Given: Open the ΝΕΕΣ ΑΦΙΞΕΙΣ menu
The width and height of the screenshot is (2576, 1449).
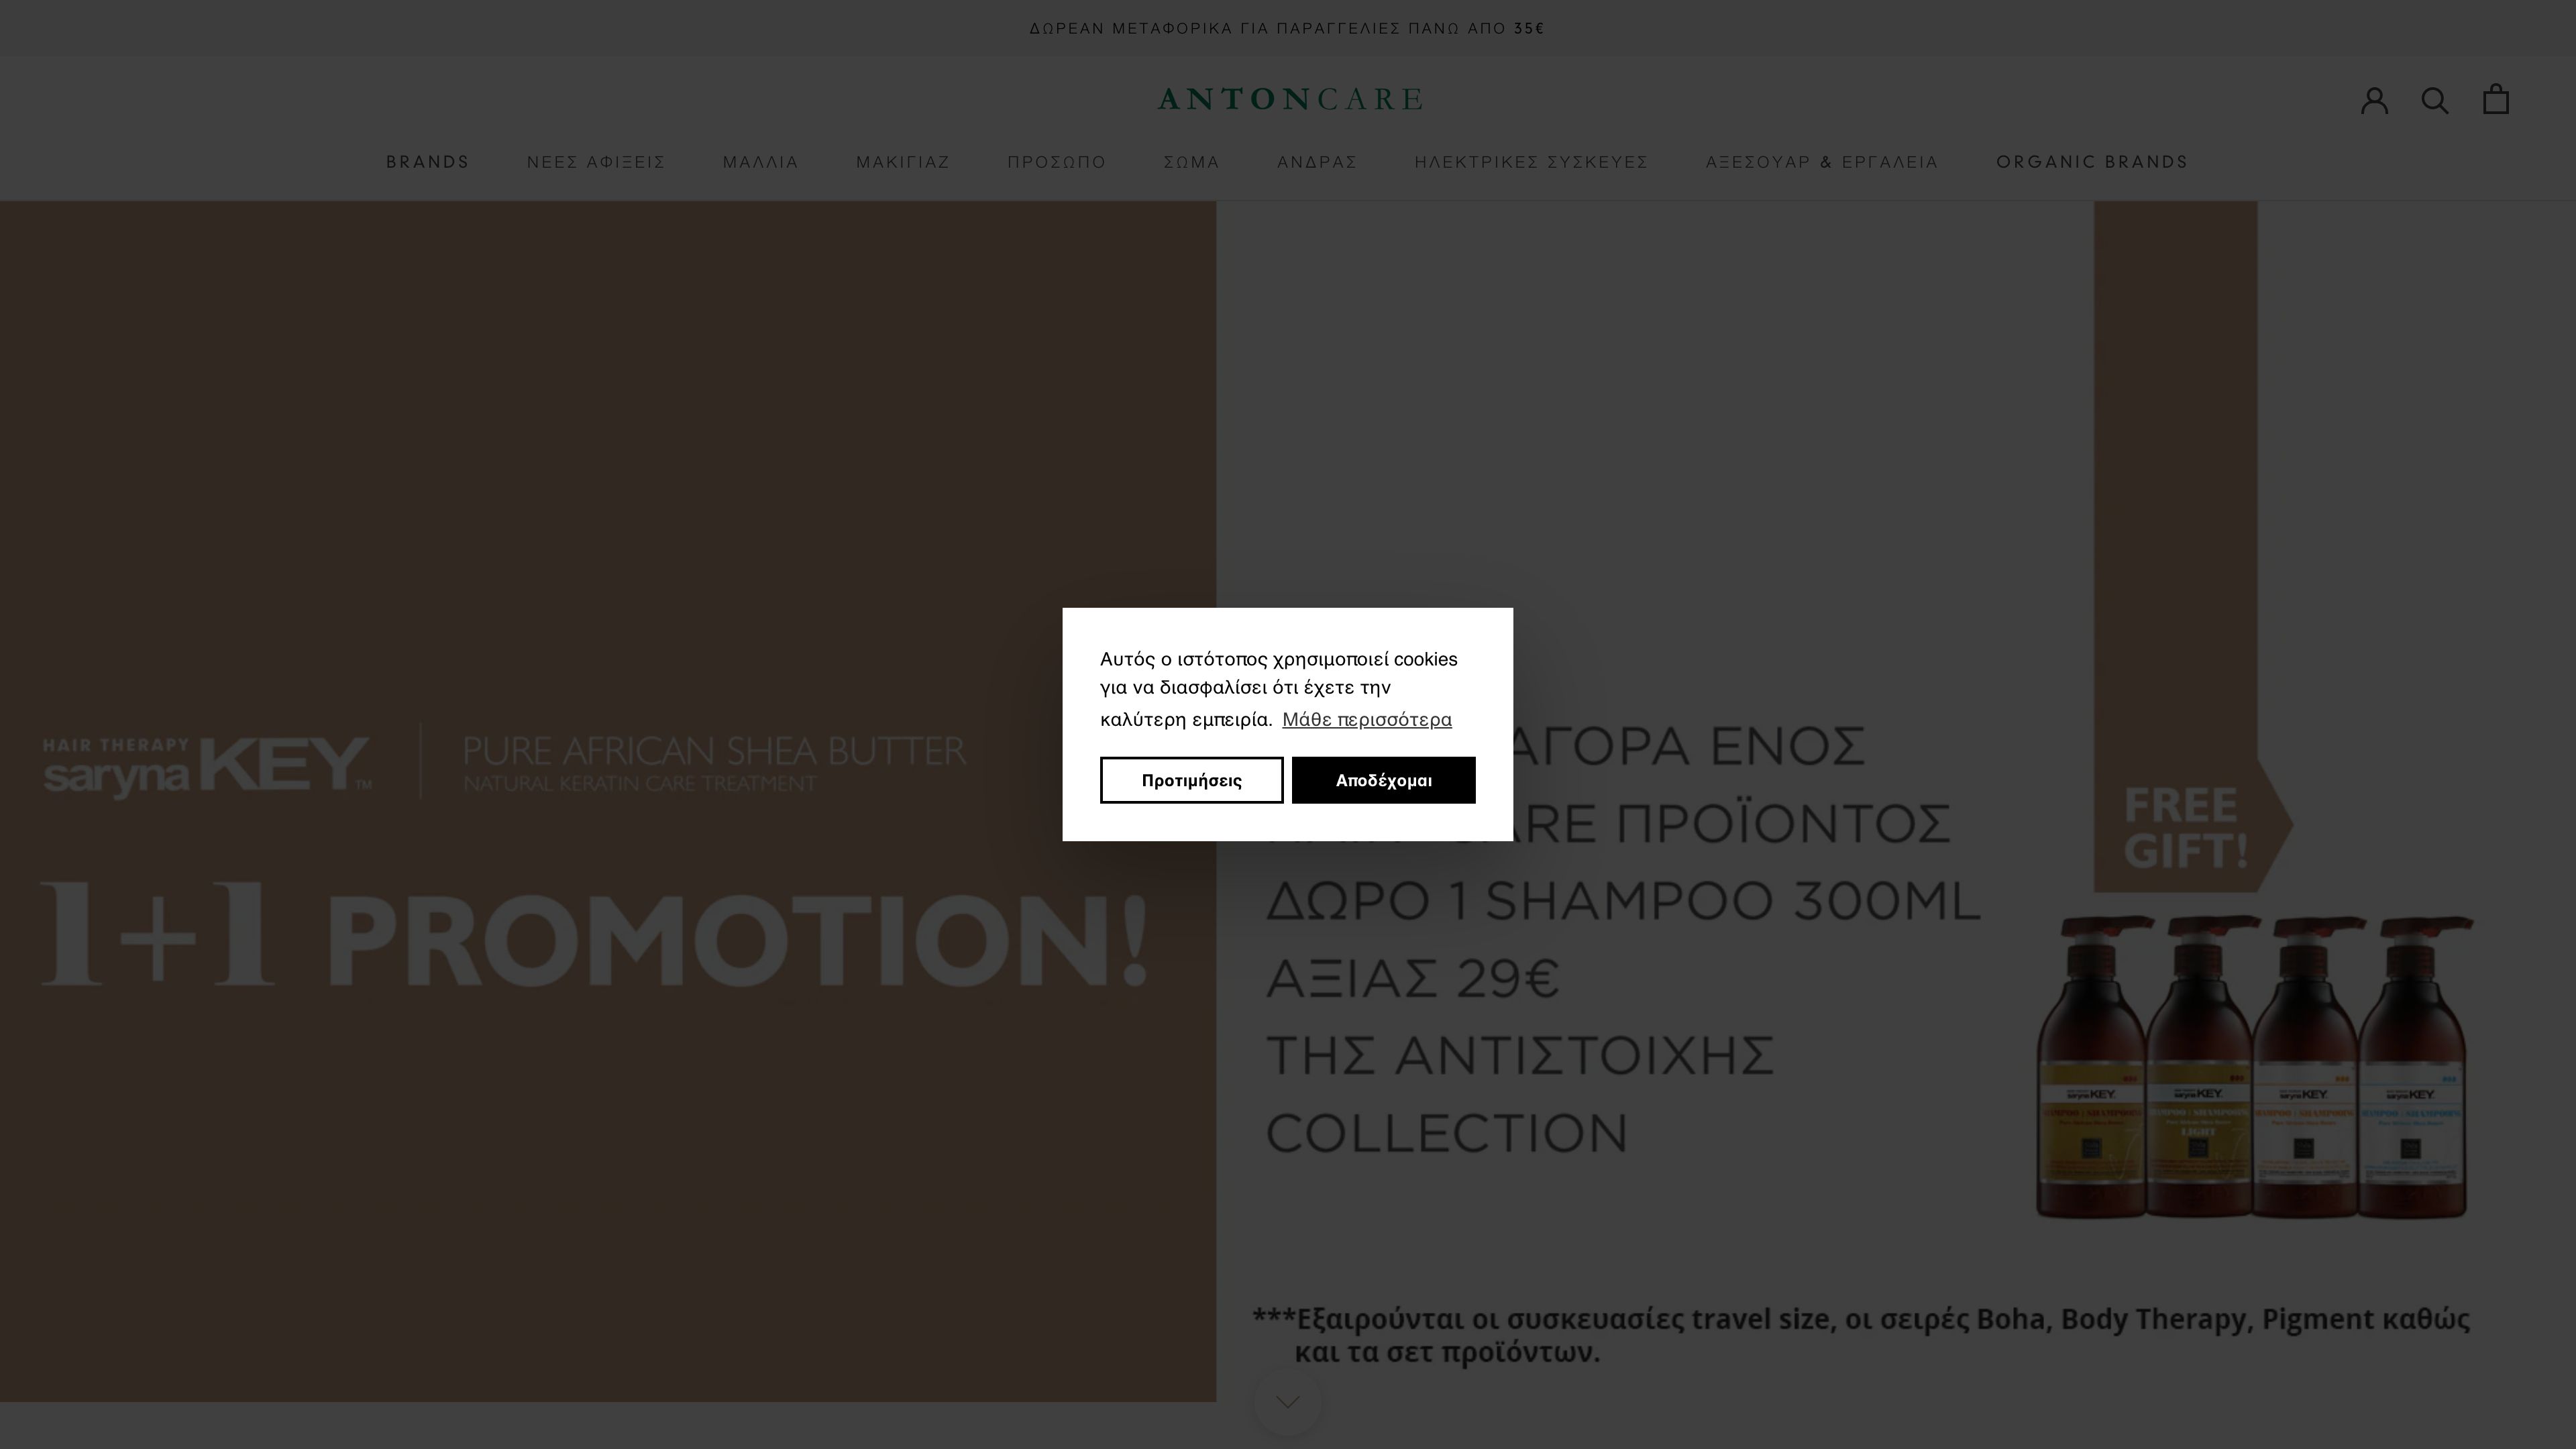Looking at the screenshot, I should tap(596, 162).
